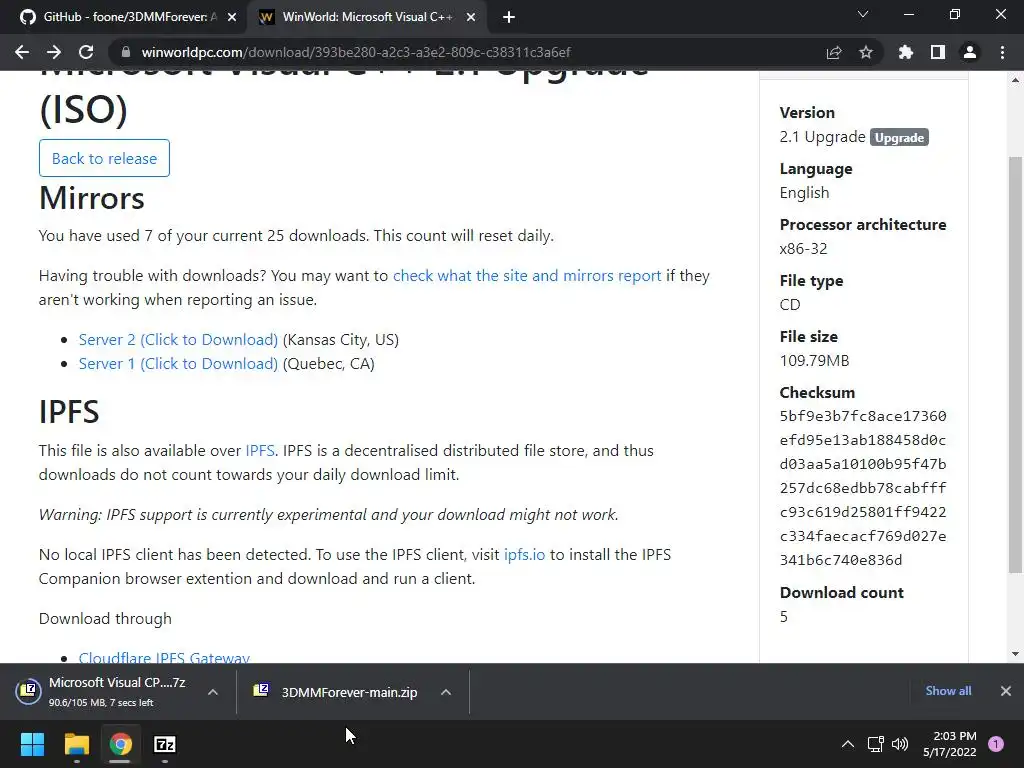The image size is (1024, 768).
Task: Go forward using the browser forward arrow
Action: click(x=54, y=52)
